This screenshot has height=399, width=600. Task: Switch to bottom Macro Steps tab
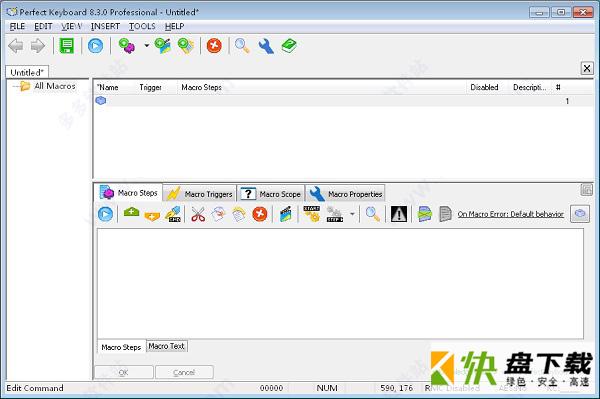click(x=121, y=347)
